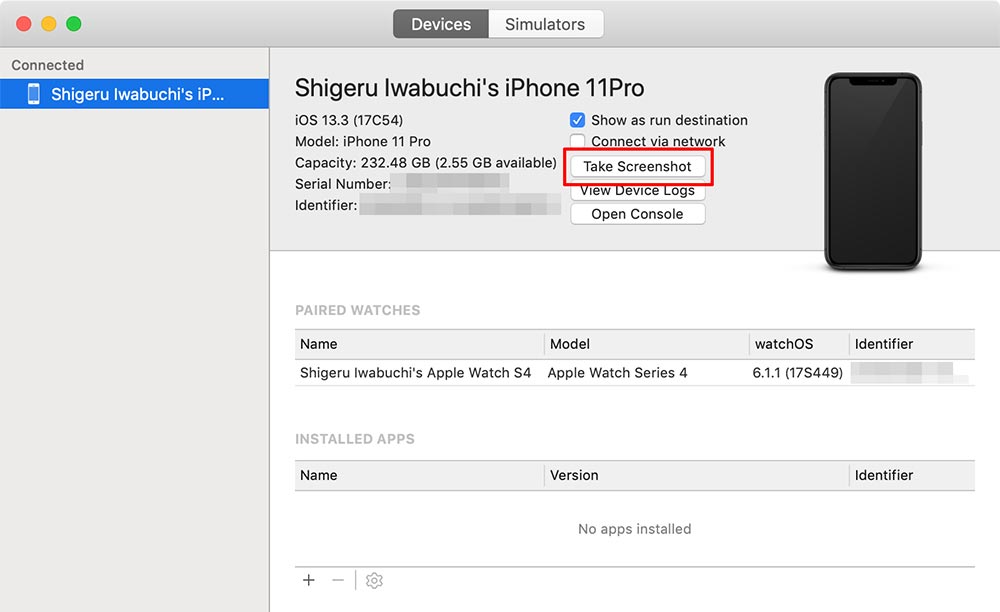1000x612 pixels.
Task: Select Shigeru Iwabuchi's iPhone in the sidebar
Action: pyautogui.click(x=134, y=94)
